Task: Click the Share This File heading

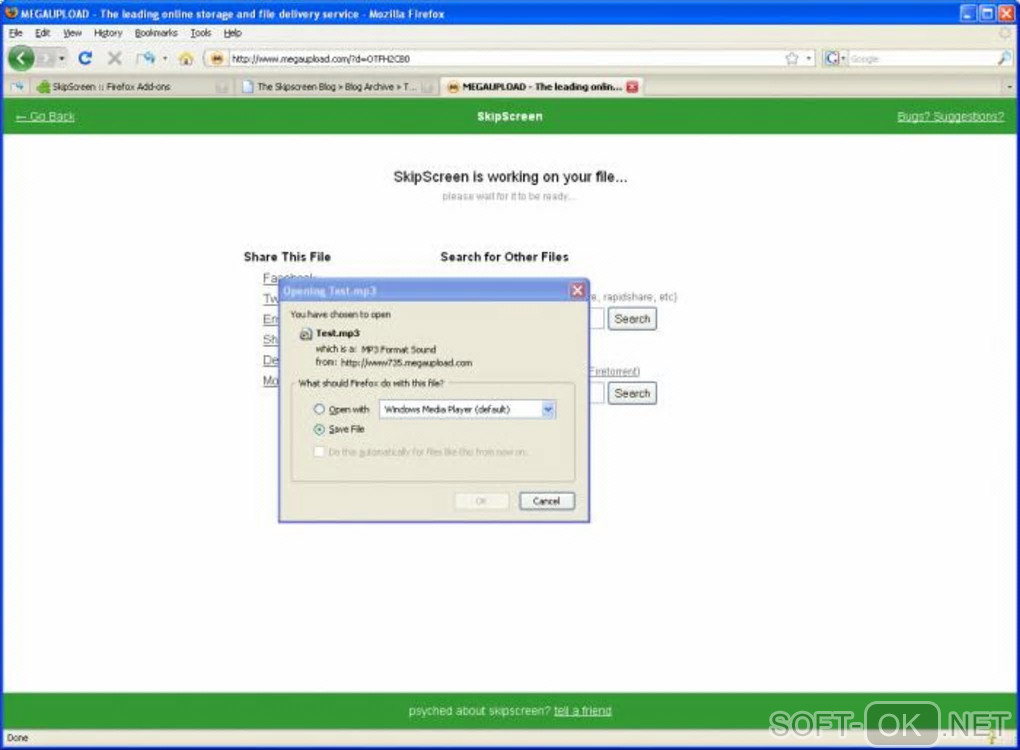Action: tap(287, 257)
